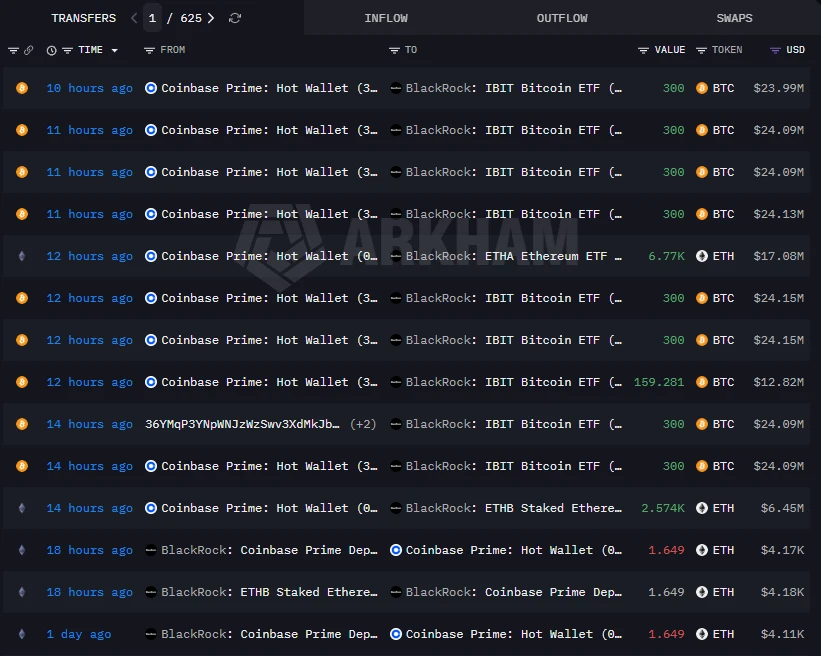
Task: Filter the VALUE column
Action: pos(644,50)
